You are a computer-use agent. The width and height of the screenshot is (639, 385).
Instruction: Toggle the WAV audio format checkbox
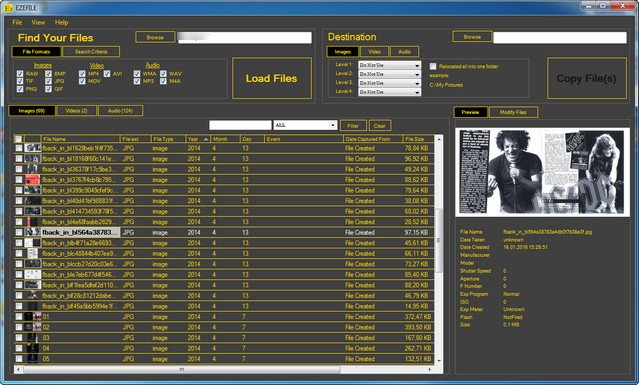pos(163,74)
